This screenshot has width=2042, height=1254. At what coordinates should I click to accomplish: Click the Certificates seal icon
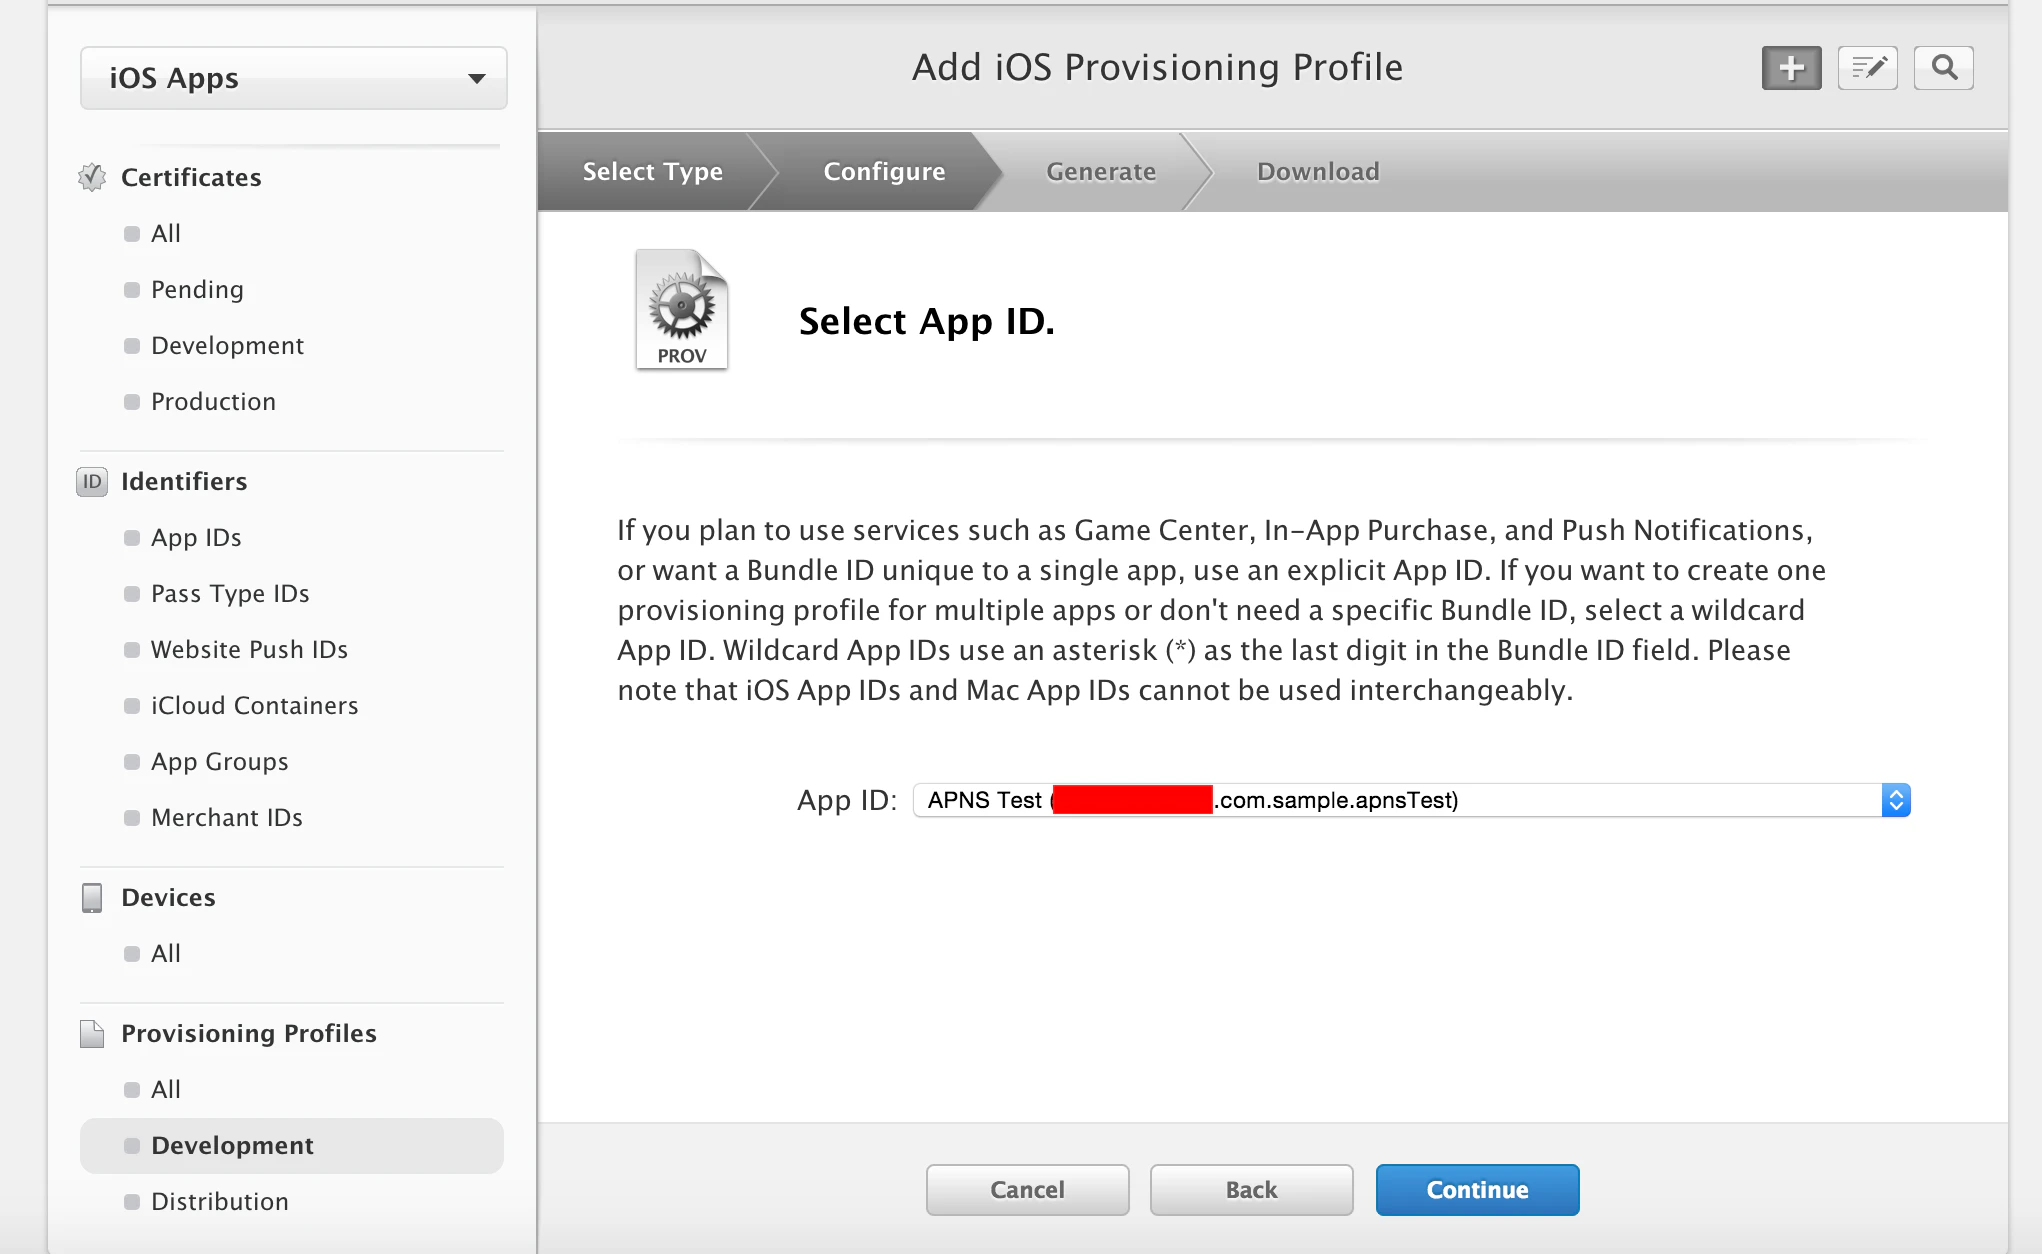pyautogui.click(x=92, y=177)
